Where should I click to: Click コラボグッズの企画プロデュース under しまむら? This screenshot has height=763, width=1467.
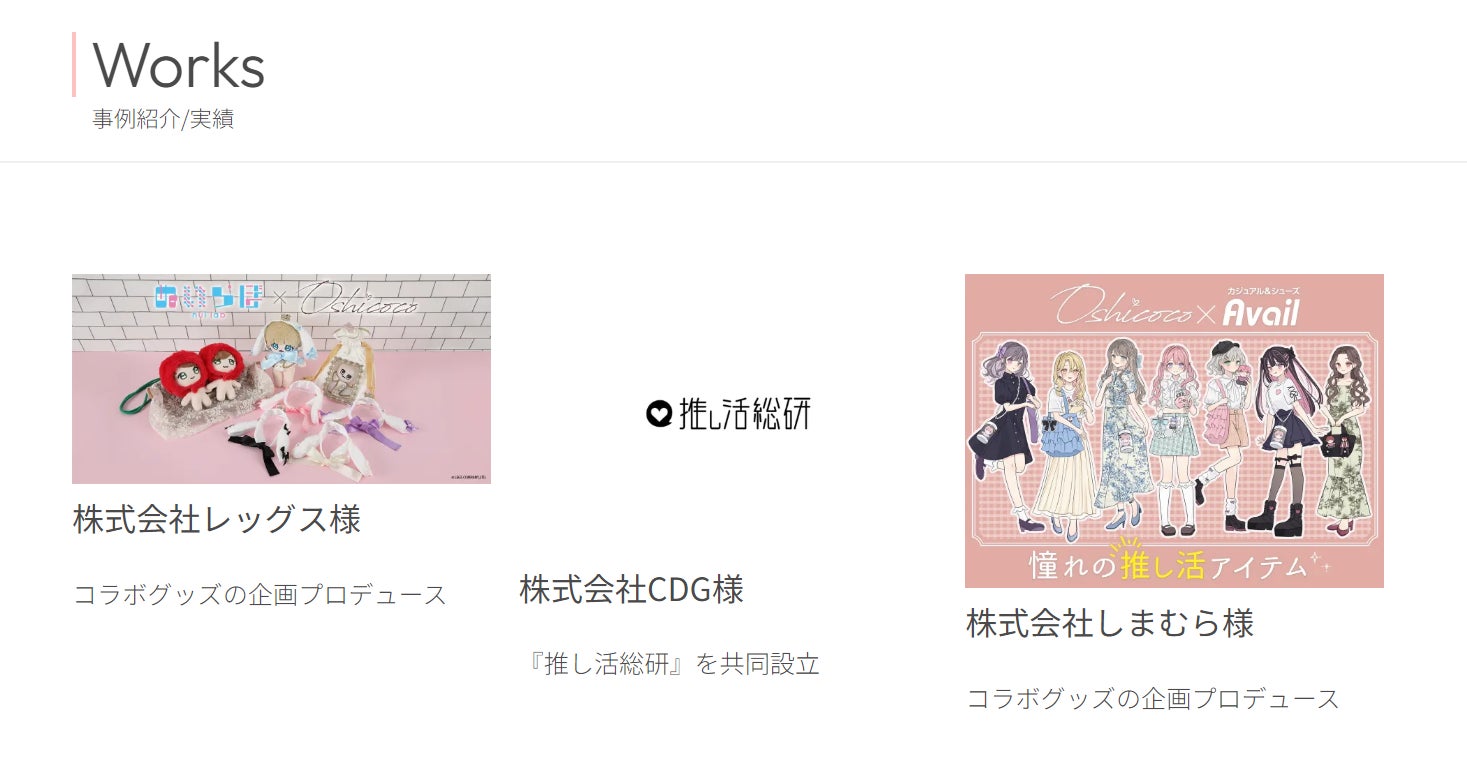pos(1153,699)
